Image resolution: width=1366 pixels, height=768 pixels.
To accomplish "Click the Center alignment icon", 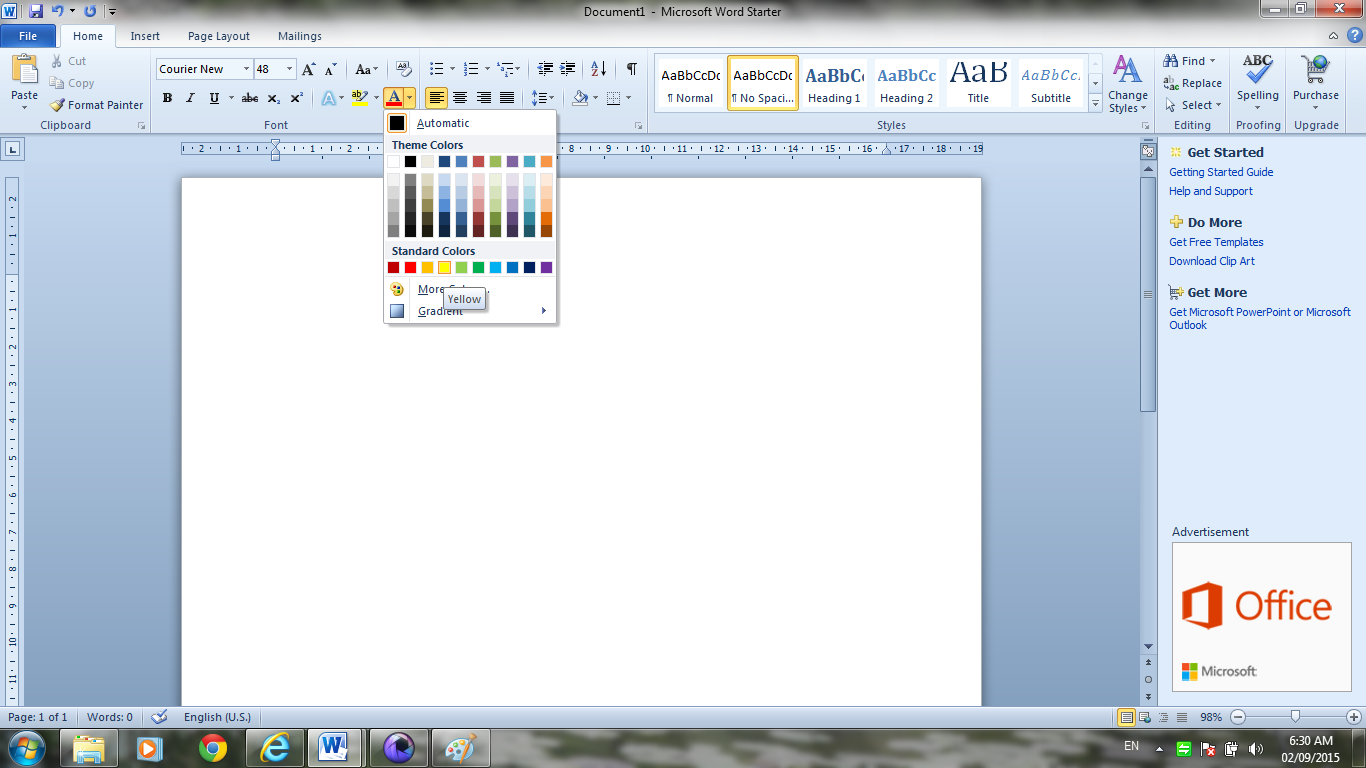I will pyautogui.click(x=460, y=98).
